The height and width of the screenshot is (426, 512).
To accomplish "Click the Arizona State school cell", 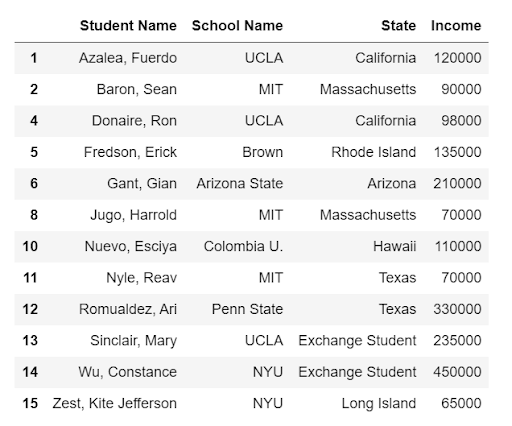I will [x=240, y=184].
